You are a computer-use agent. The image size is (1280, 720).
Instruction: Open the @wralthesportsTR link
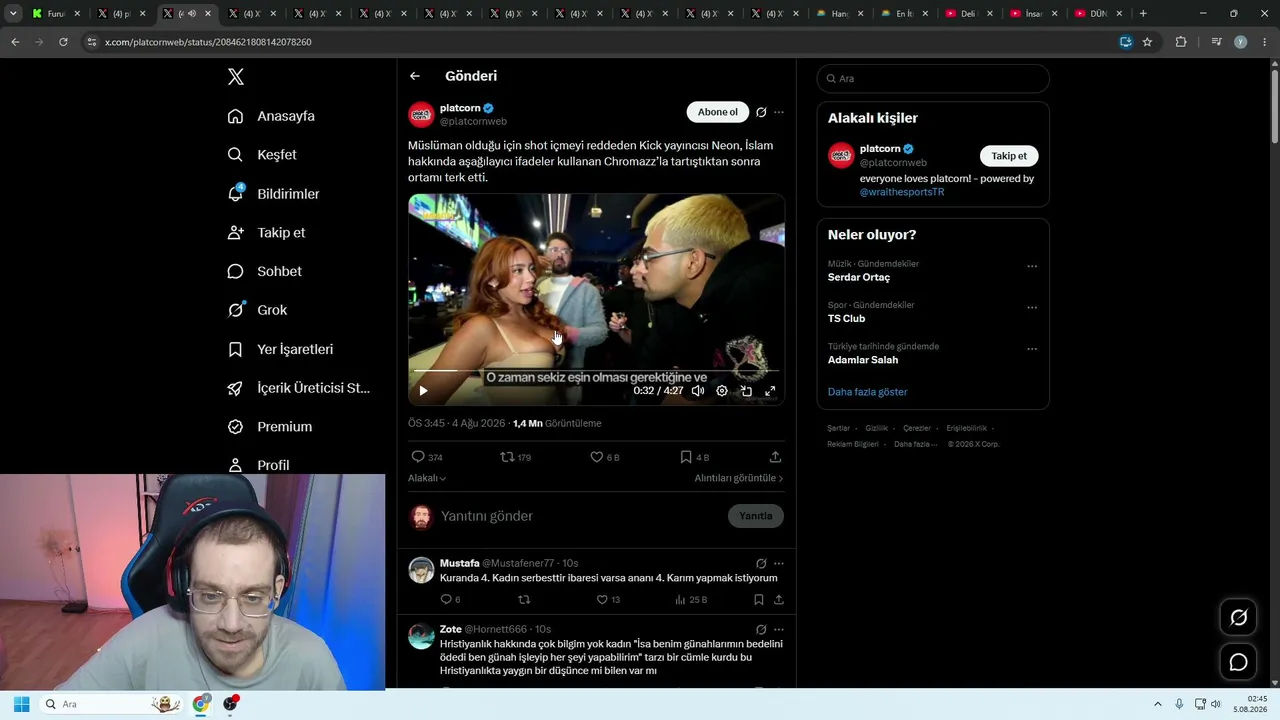tap(902, 192)
